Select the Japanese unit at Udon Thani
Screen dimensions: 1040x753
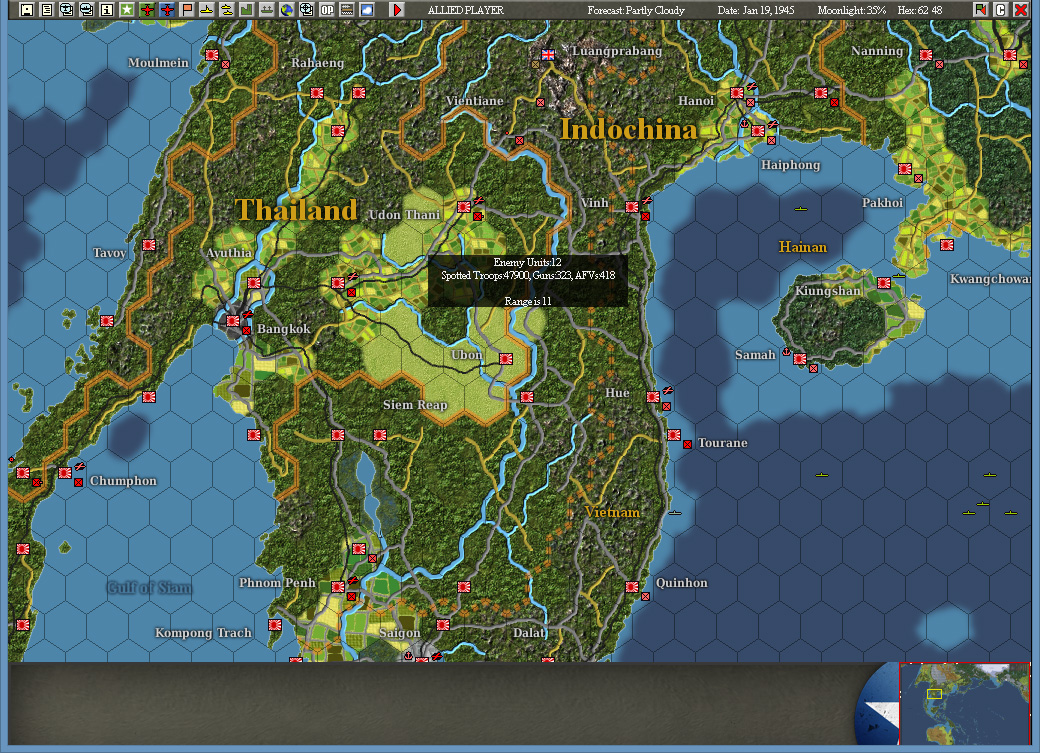pos(464,207)
